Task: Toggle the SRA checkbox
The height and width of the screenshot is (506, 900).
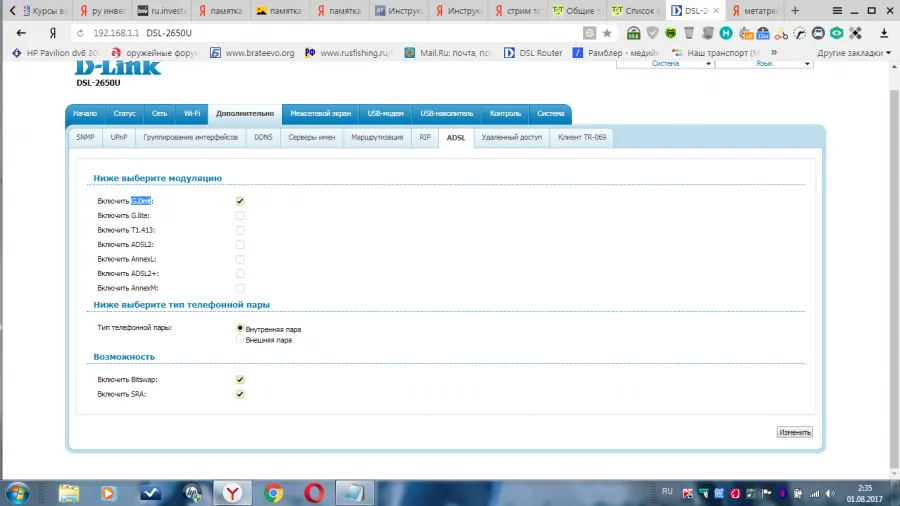Action: [240, 394]
